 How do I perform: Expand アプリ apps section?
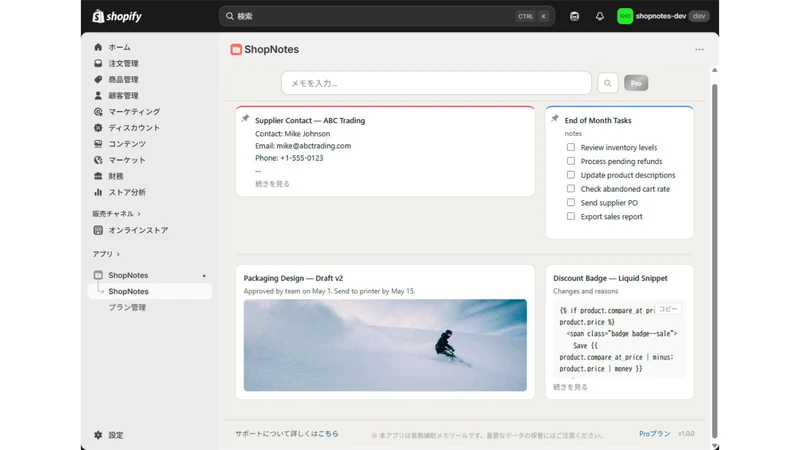click(106, 254)
